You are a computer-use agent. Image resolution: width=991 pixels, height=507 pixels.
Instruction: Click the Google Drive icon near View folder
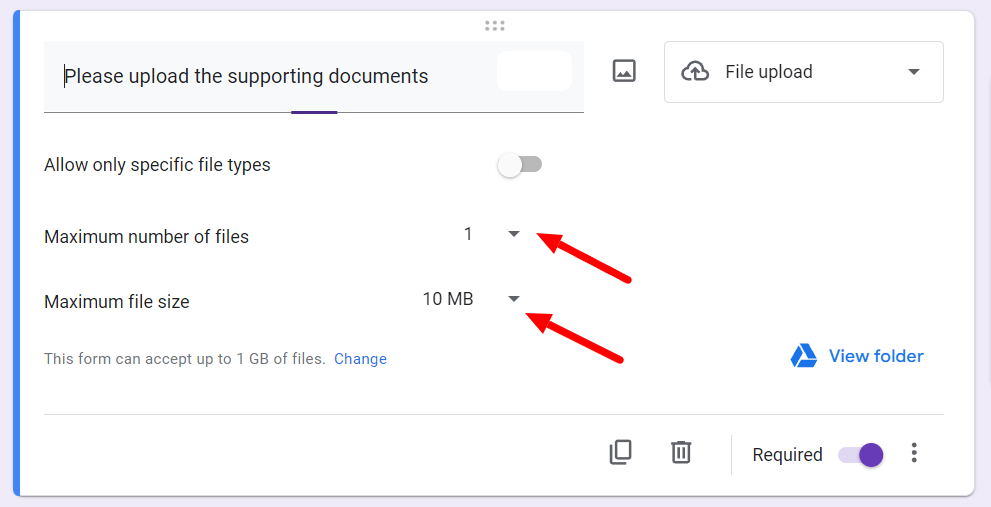pyautogui.click(x=803, y=356)
